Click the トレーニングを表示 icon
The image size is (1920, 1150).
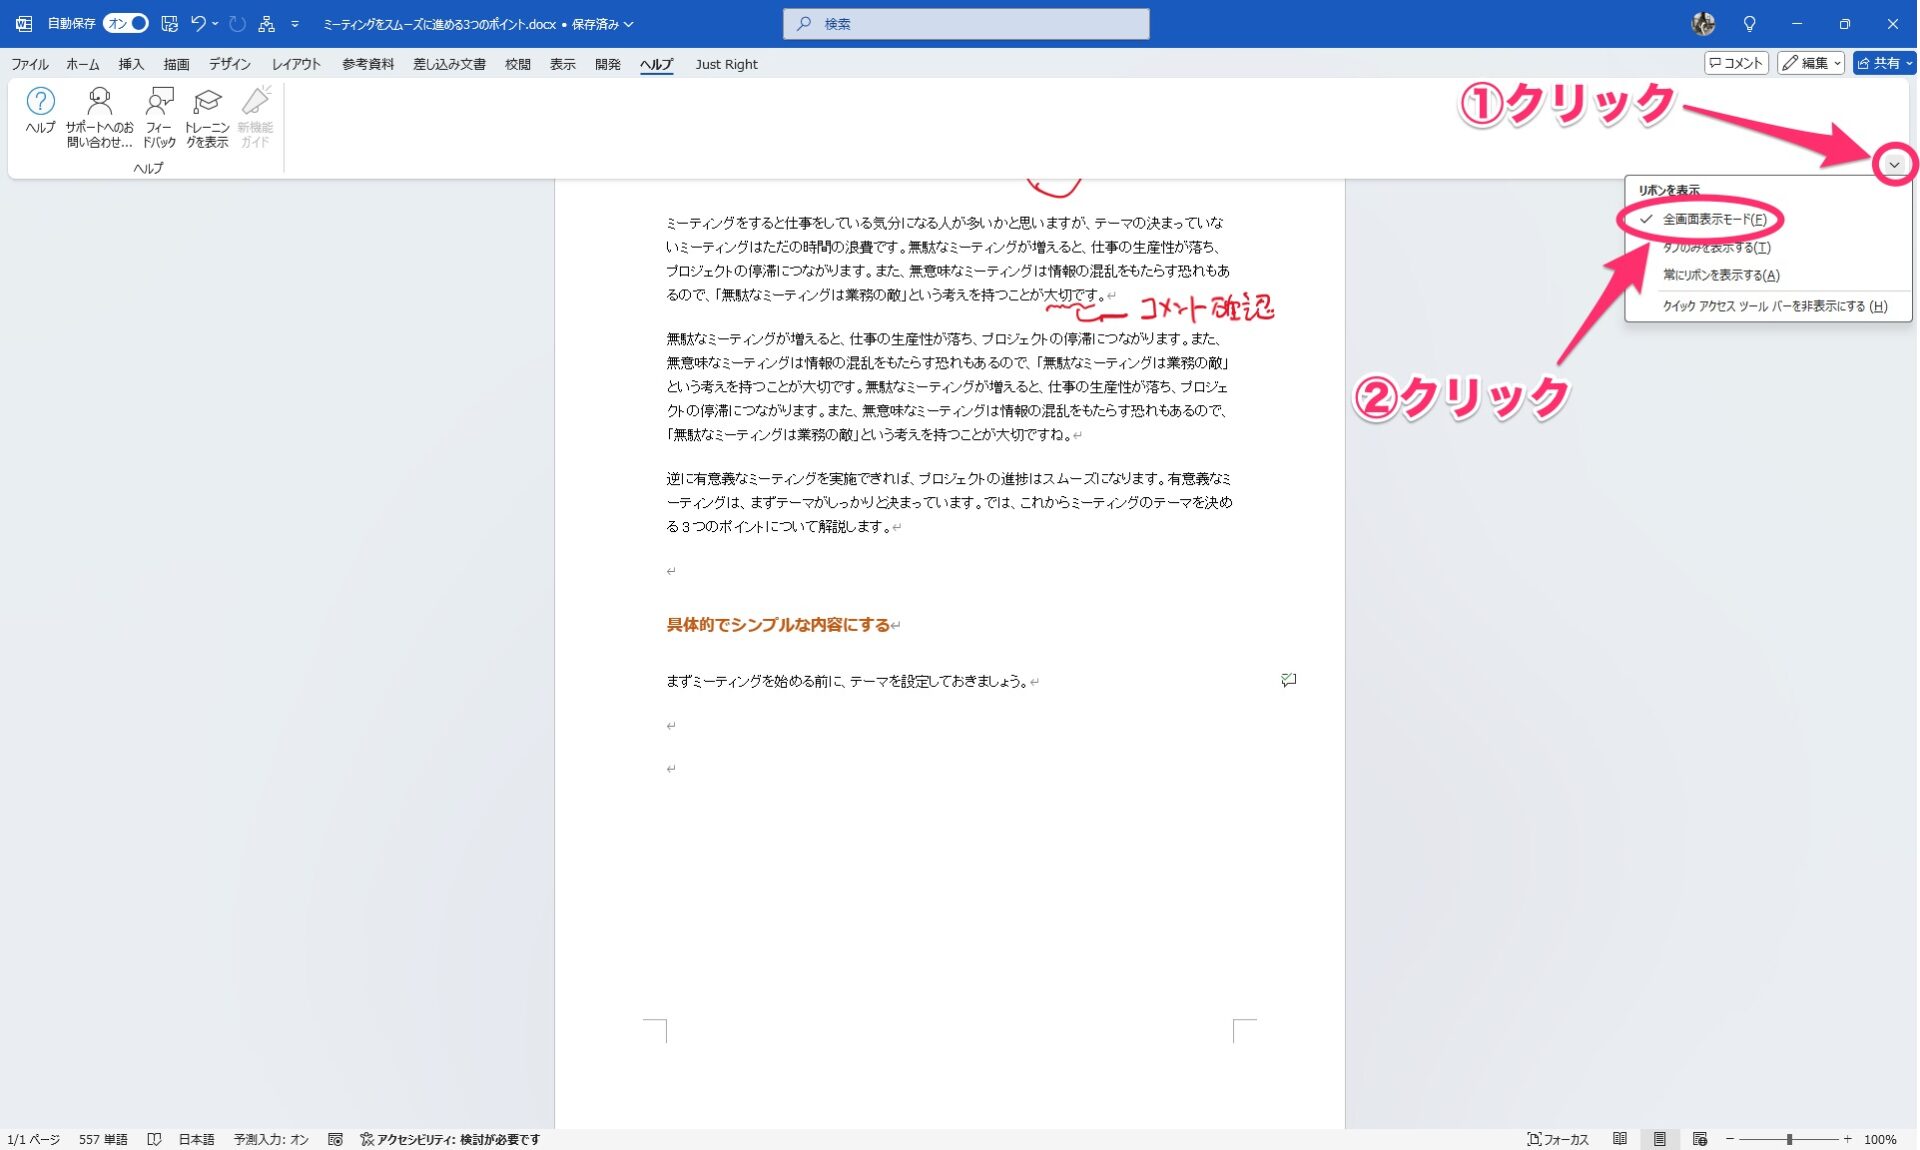tap(205, 112)
